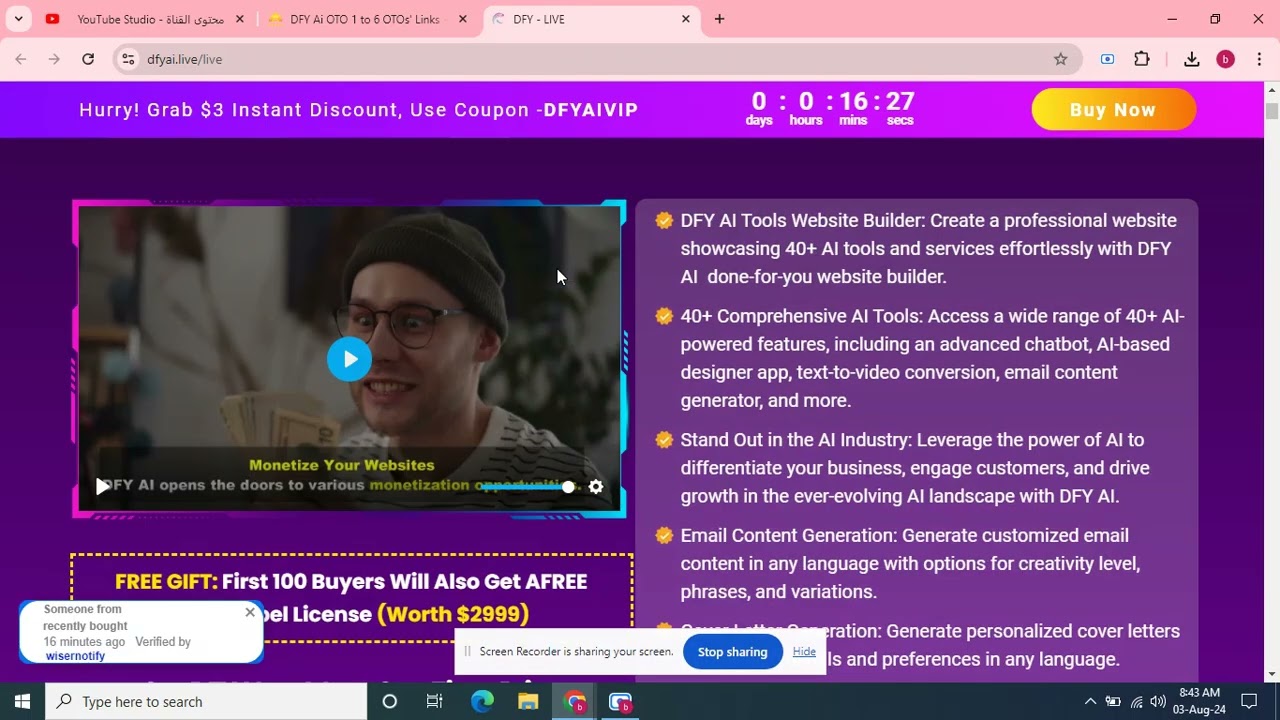Open the wisernotify link
The height and width of the screenshot is (720, 1280).
click(x=75, y=656)
